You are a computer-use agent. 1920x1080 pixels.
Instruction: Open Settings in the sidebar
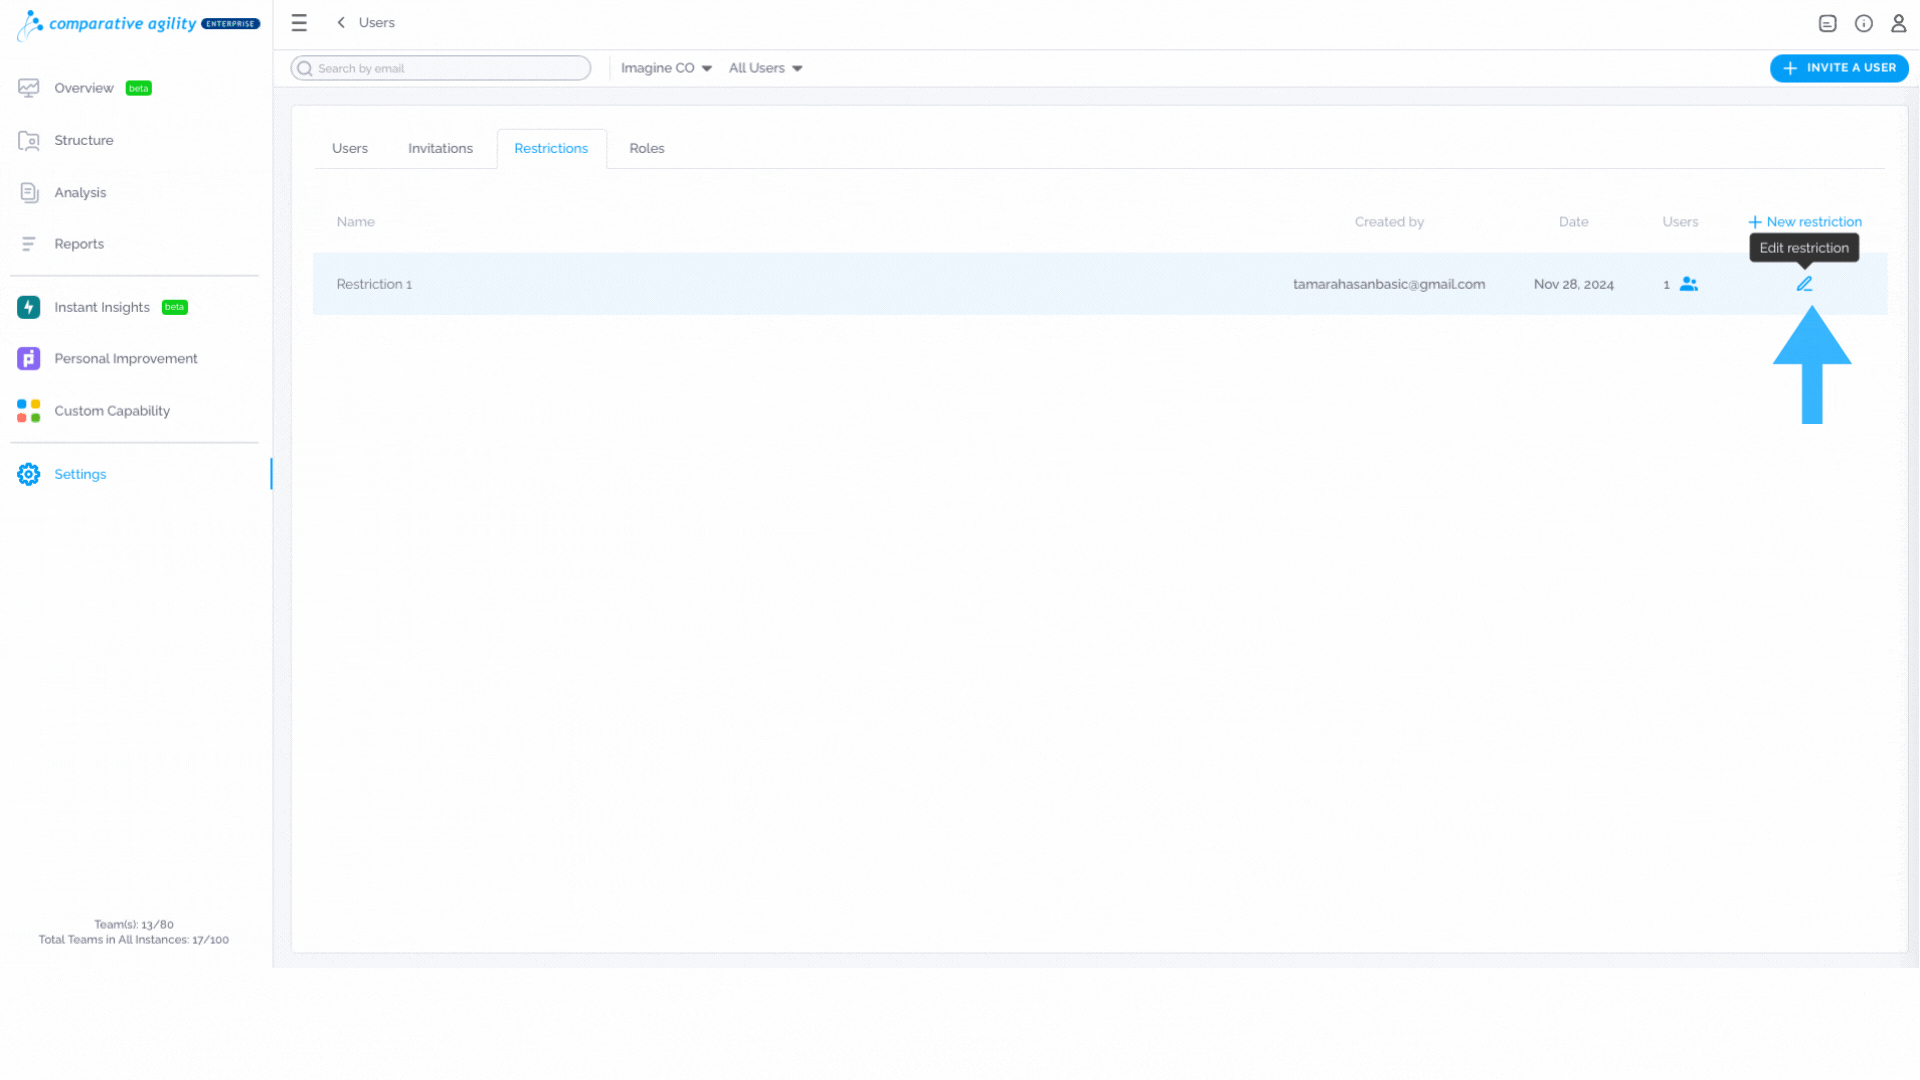pos(80,474)
